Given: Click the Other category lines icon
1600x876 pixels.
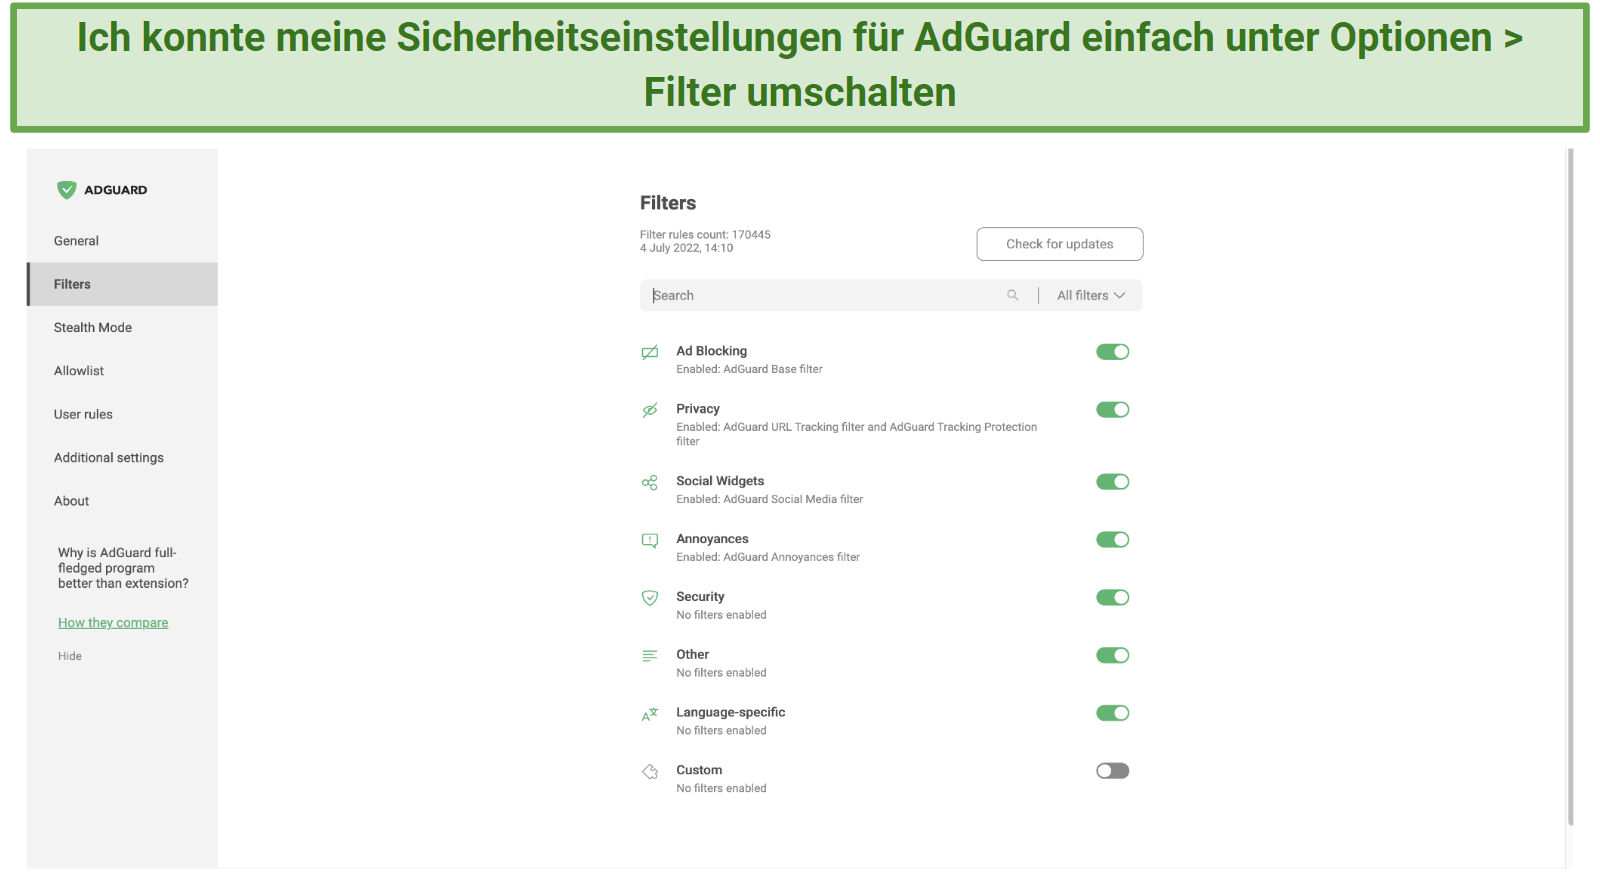Looking at the screenshot, I should click(x=650, y=656).
